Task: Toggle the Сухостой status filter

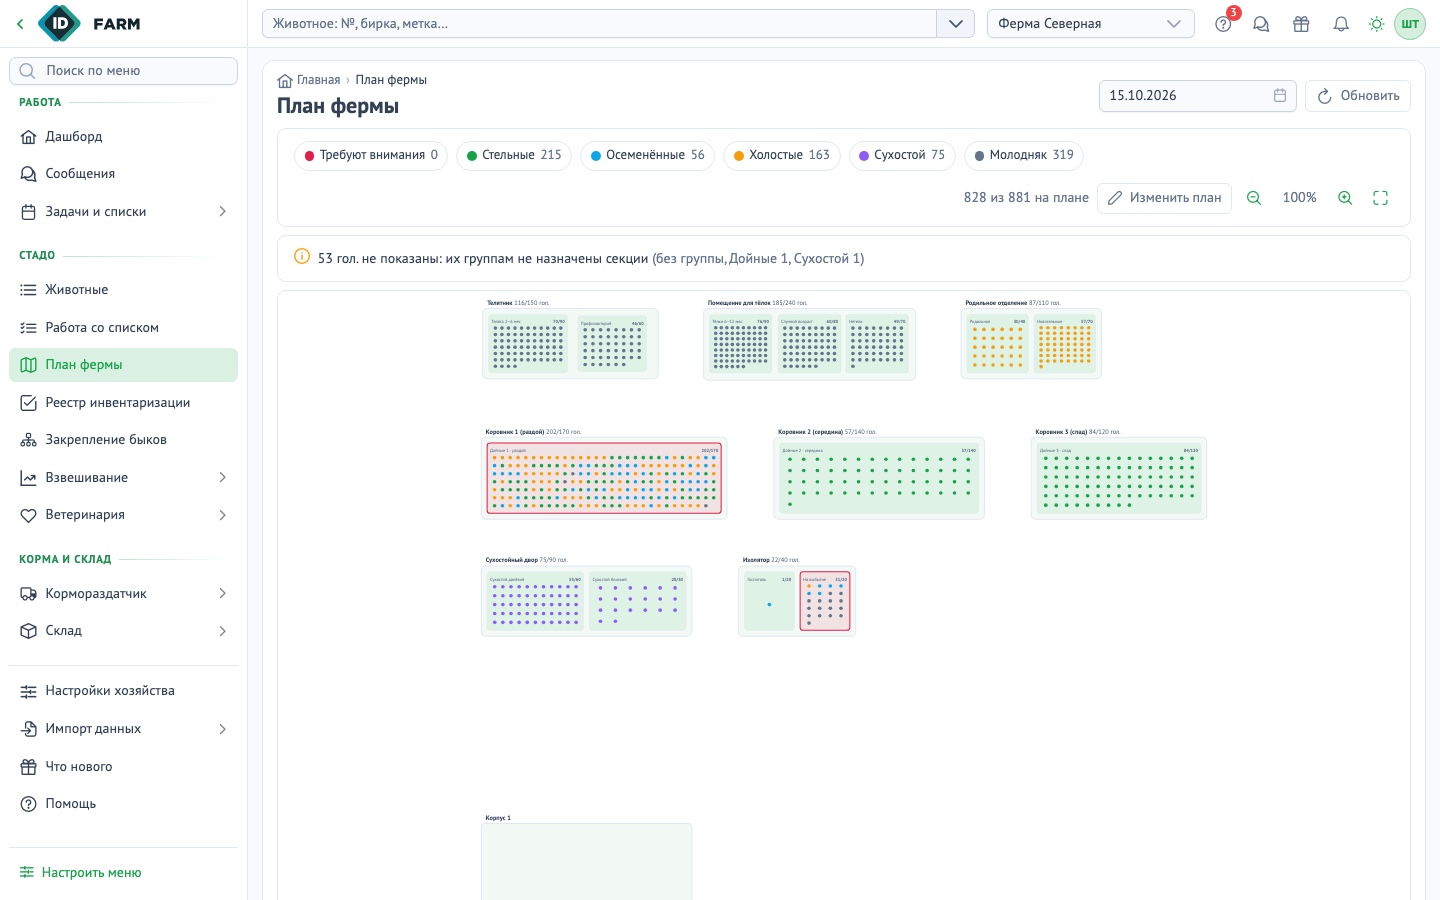Action: (x=902, y=155)
